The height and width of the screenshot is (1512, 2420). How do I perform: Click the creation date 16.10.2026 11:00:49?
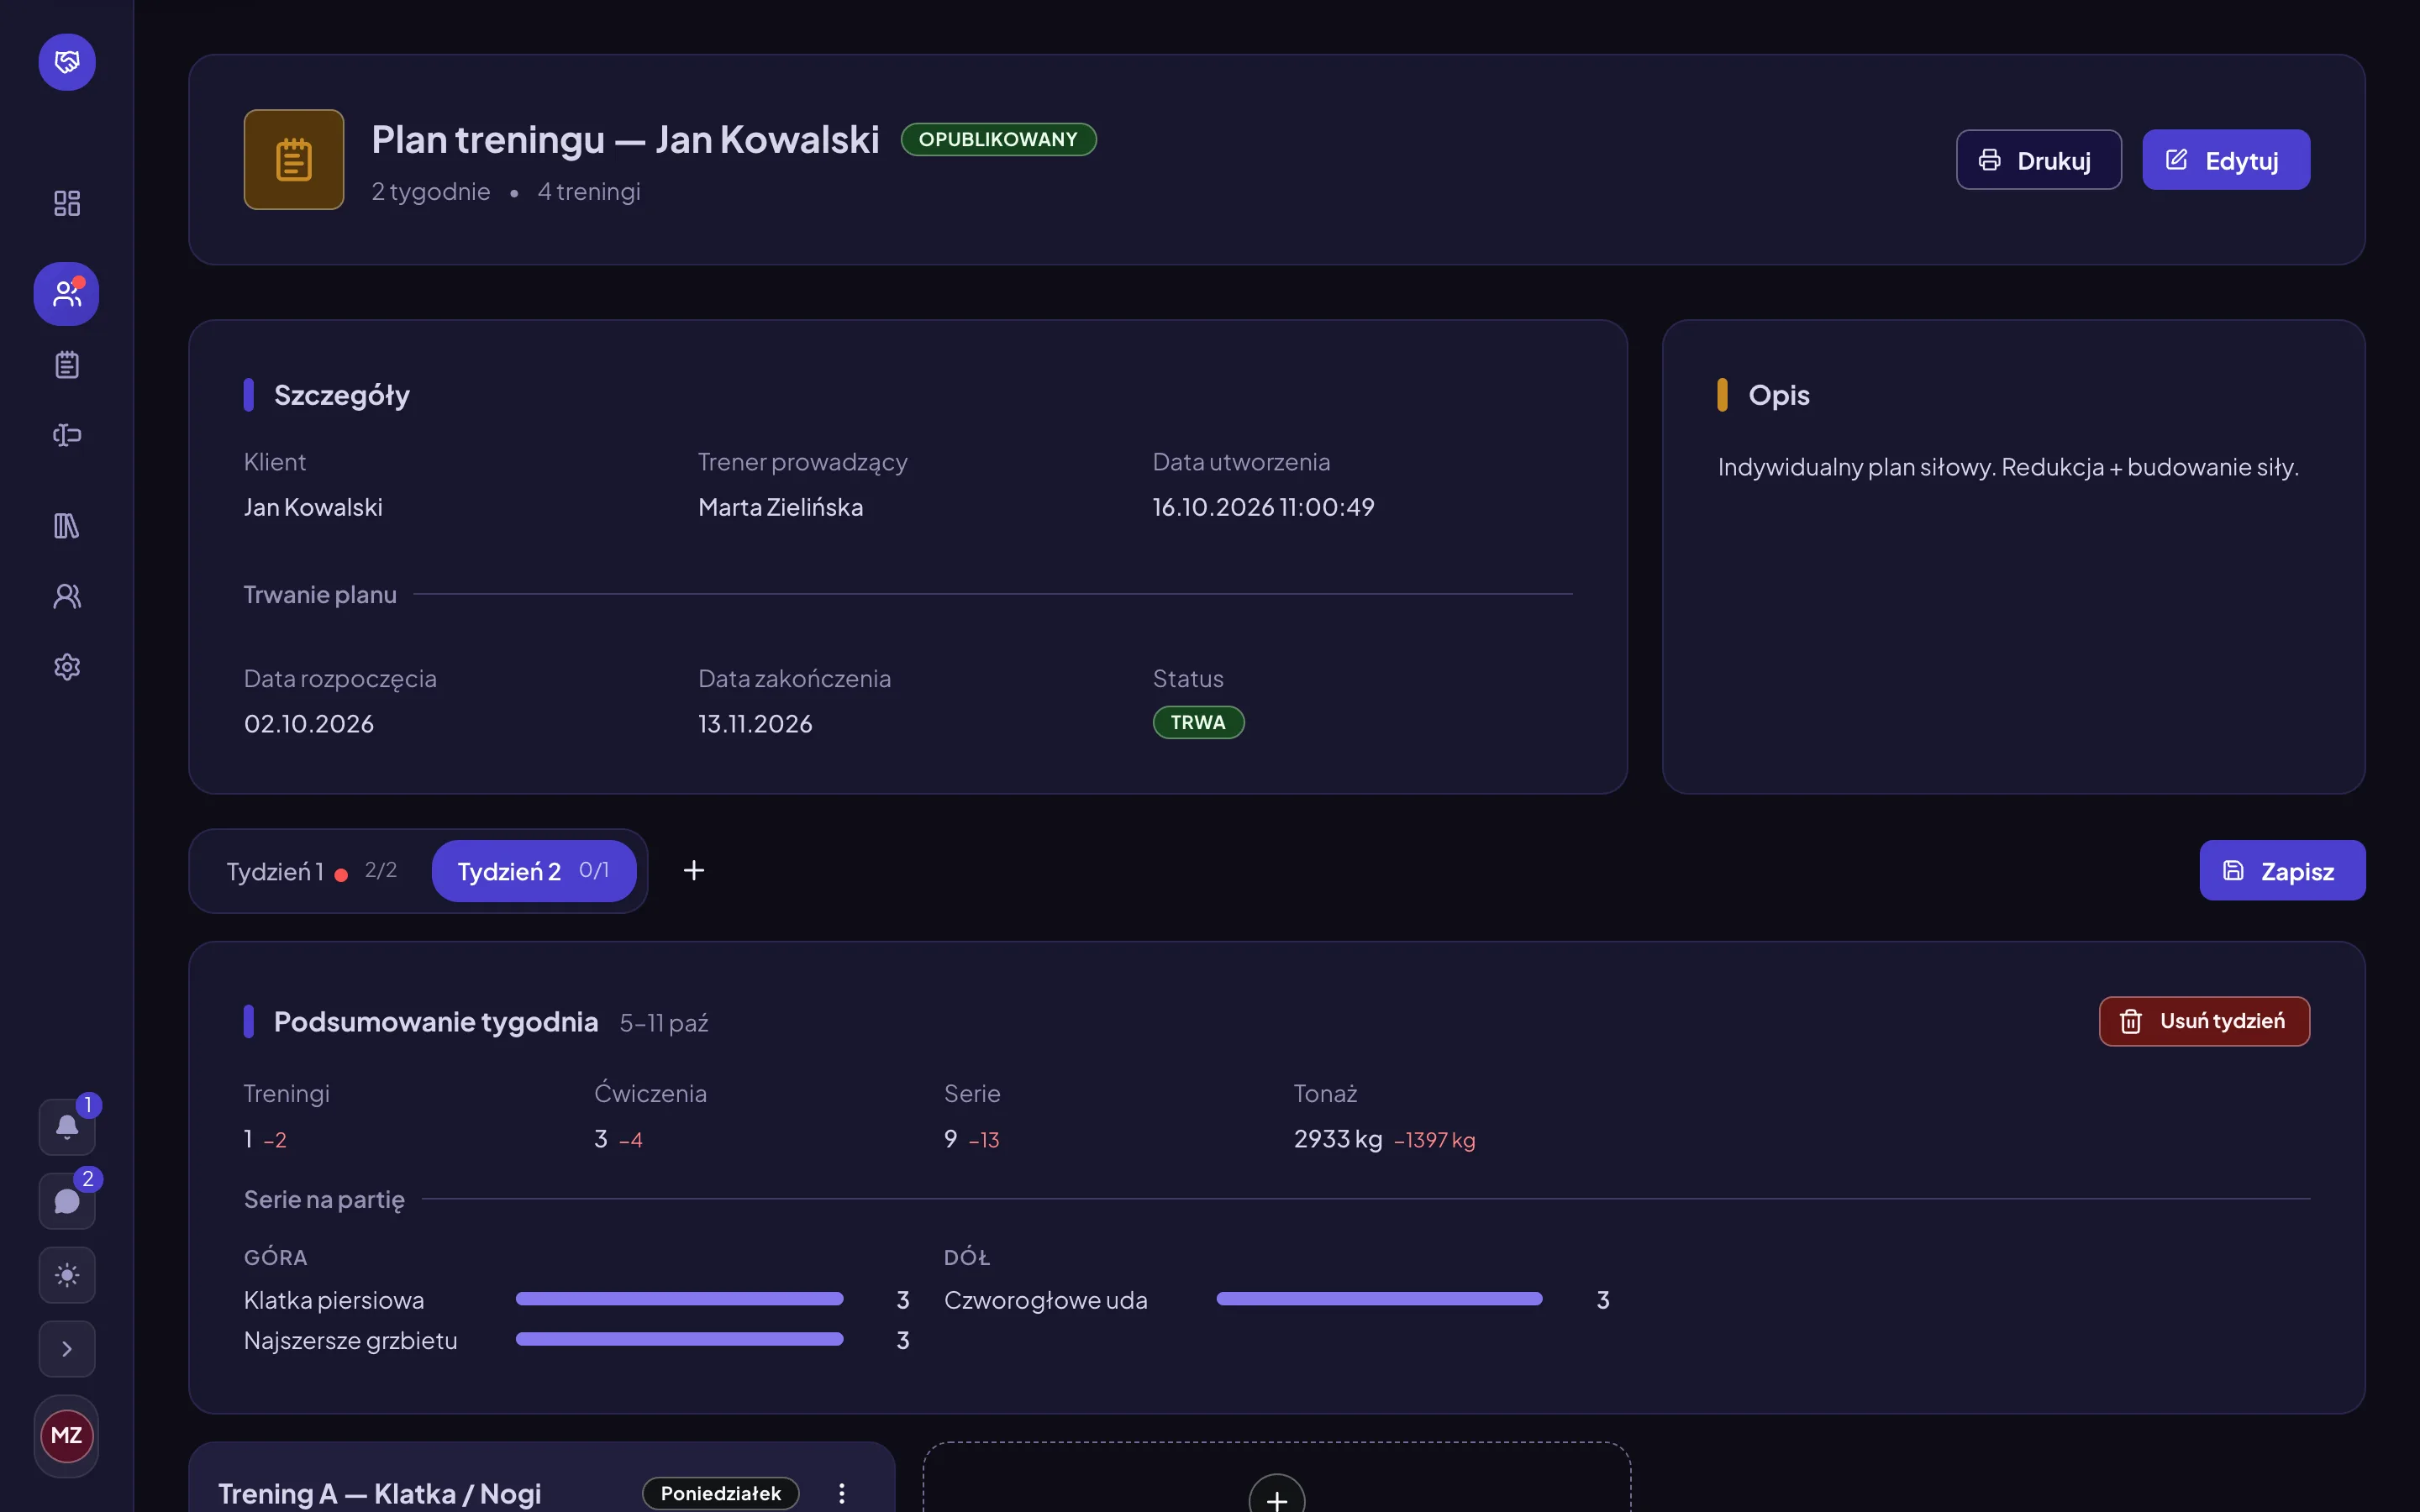[1263, 507]
